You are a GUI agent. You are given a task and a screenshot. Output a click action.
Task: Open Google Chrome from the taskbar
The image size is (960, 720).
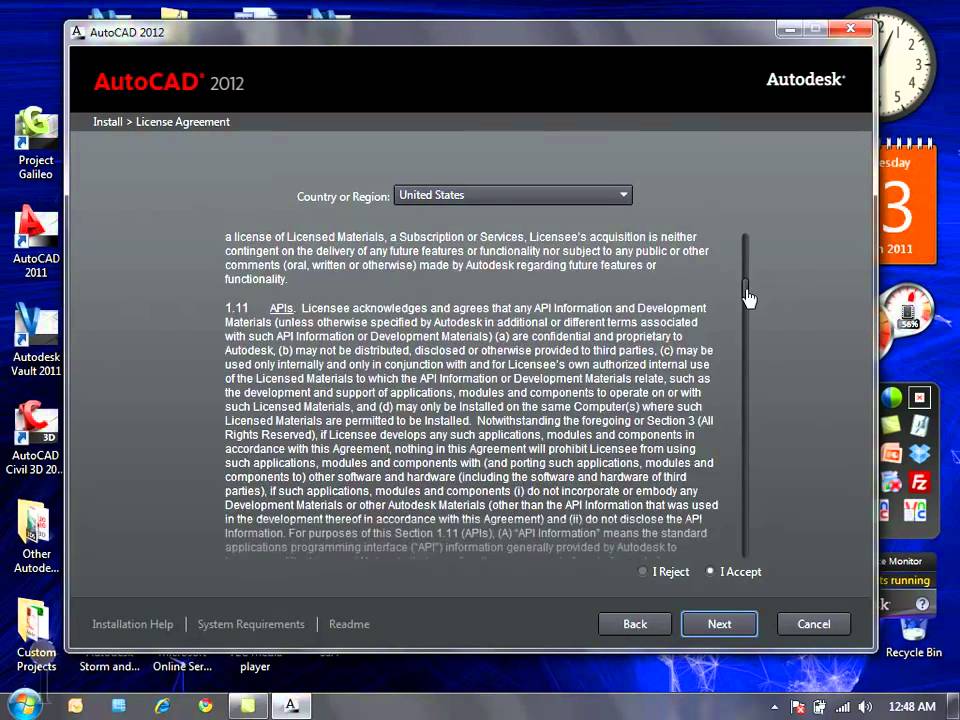[x=205, y=706]
